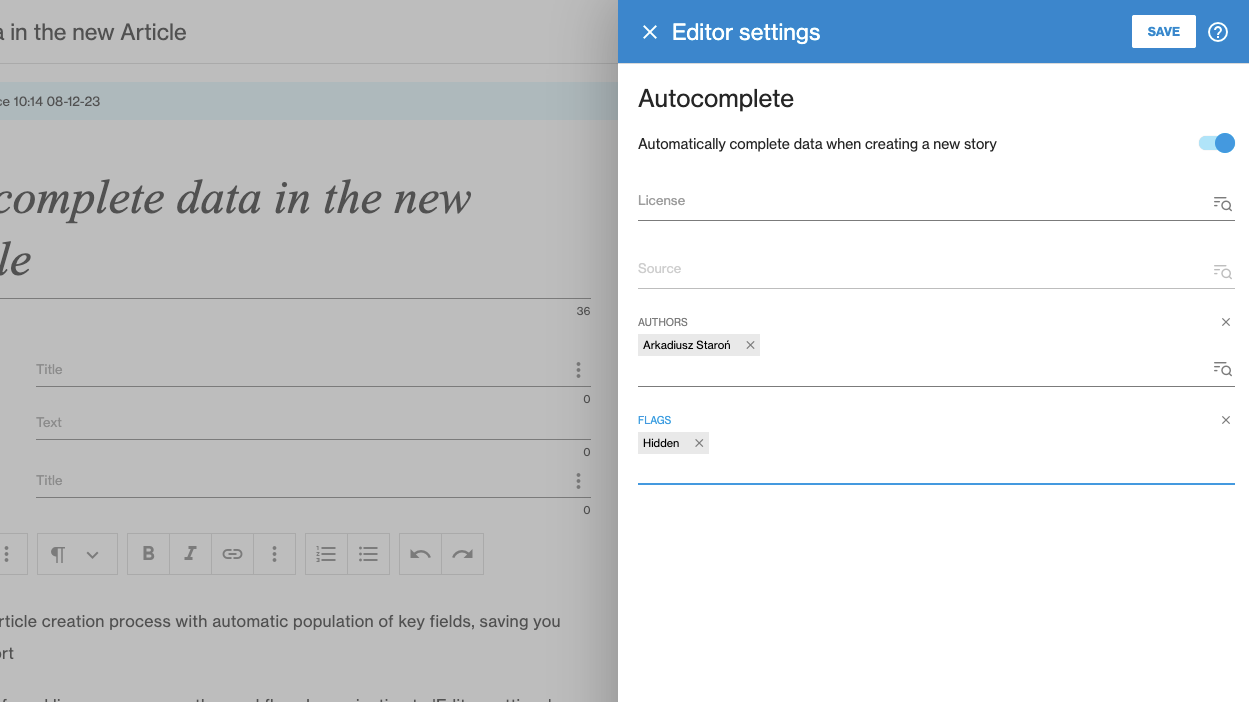Screen dimensions: 1249x702
Task: Click the redo arrow button
Action: tap(462, 554)
